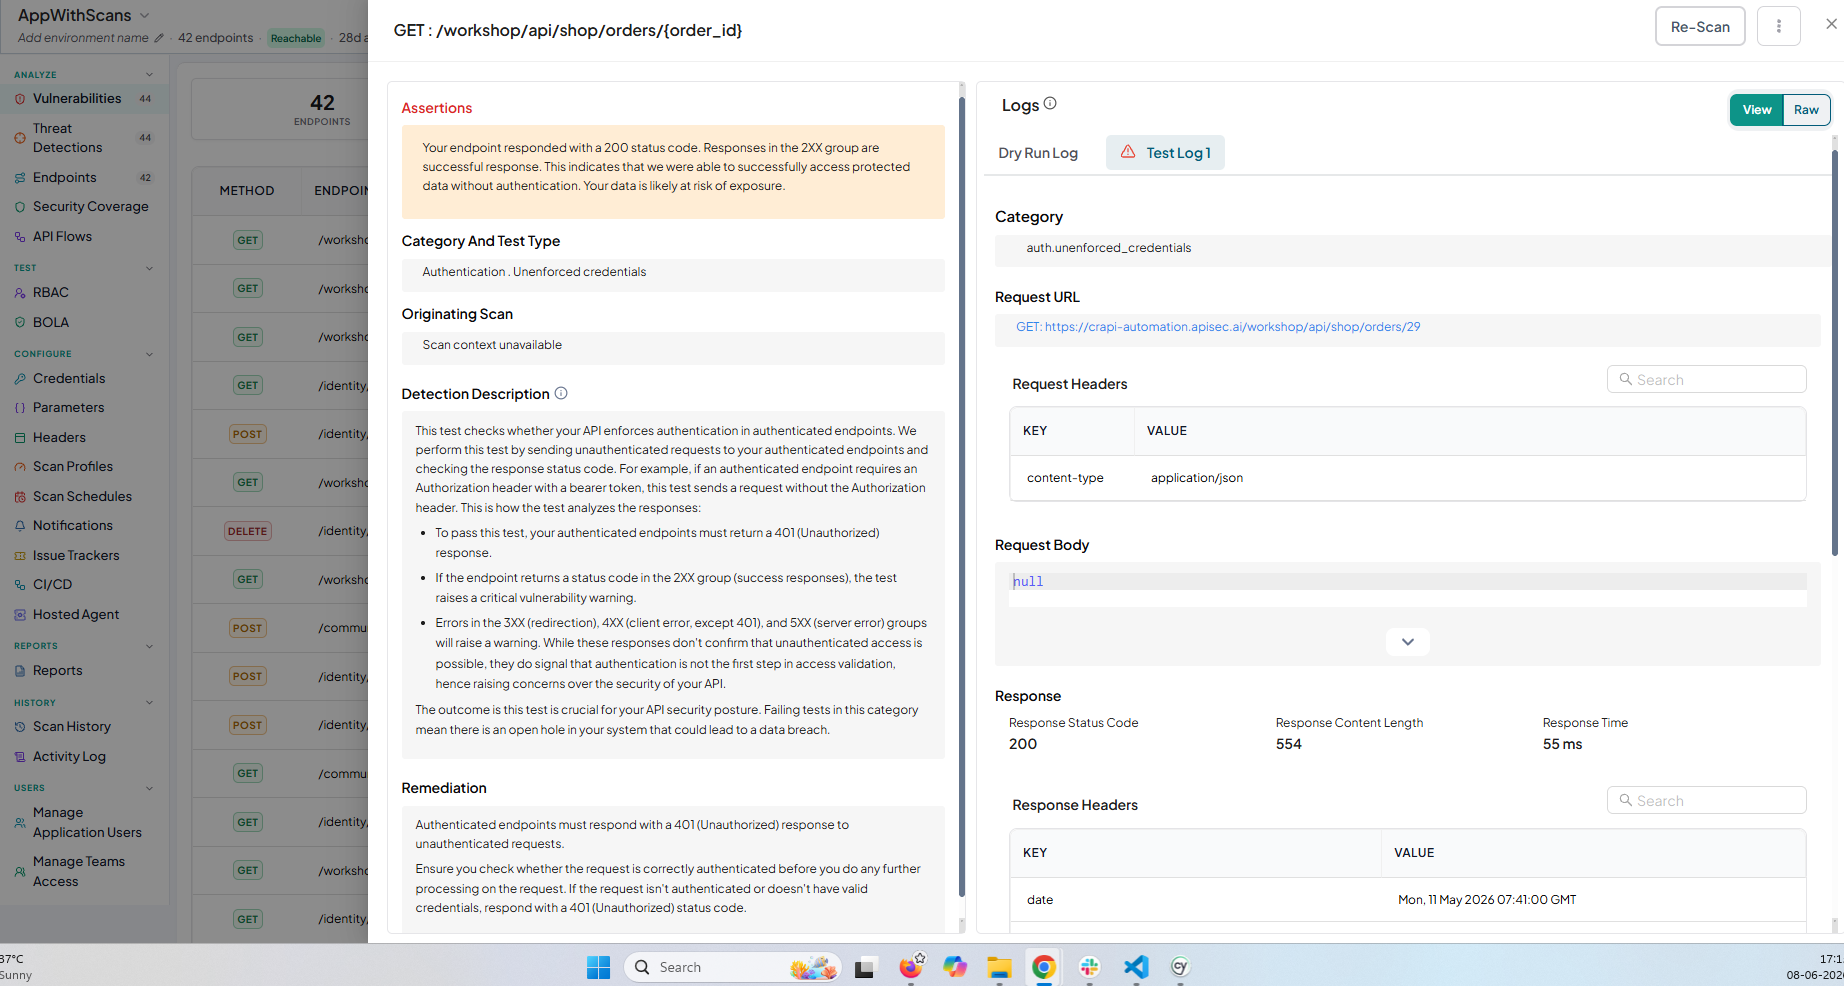Collapse the Configure sidebar section
The image size is (1844, 986).
coord(149,354)
